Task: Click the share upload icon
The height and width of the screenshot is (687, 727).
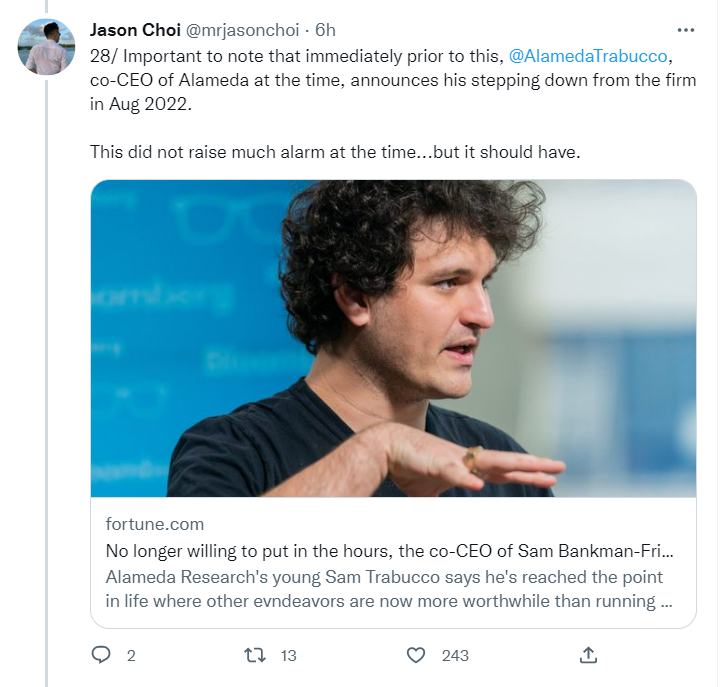Action: point(589,655)
